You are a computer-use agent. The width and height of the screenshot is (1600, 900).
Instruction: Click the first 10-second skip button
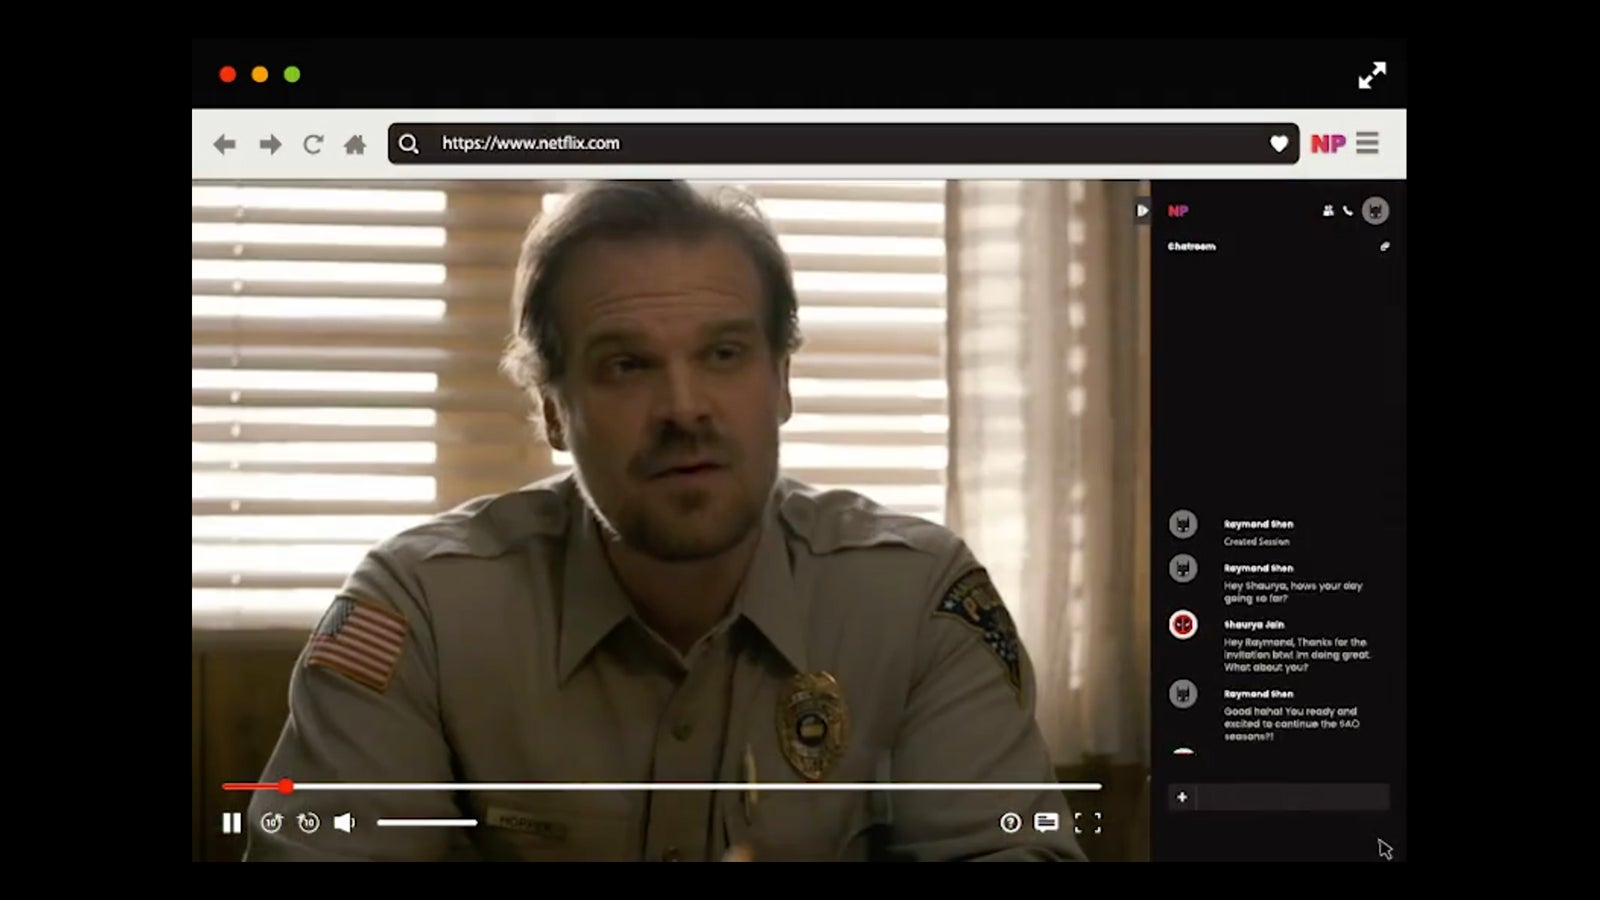point(271,823)
